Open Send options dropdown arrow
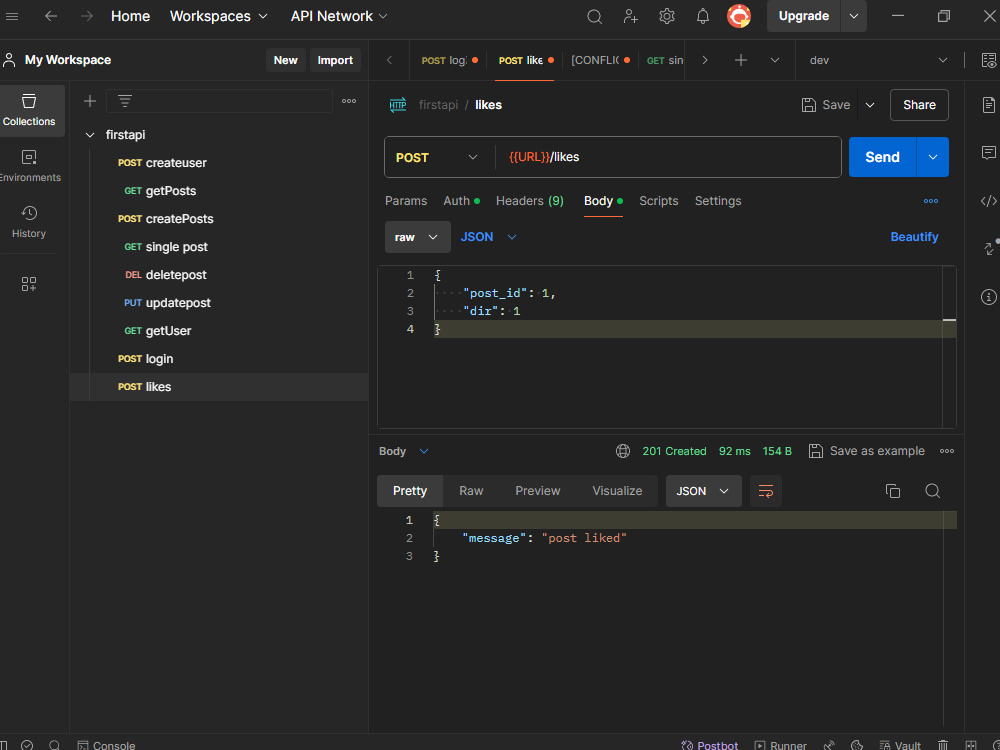Image resolution: width=1000 pixels, height=750 pixels. 933,157
